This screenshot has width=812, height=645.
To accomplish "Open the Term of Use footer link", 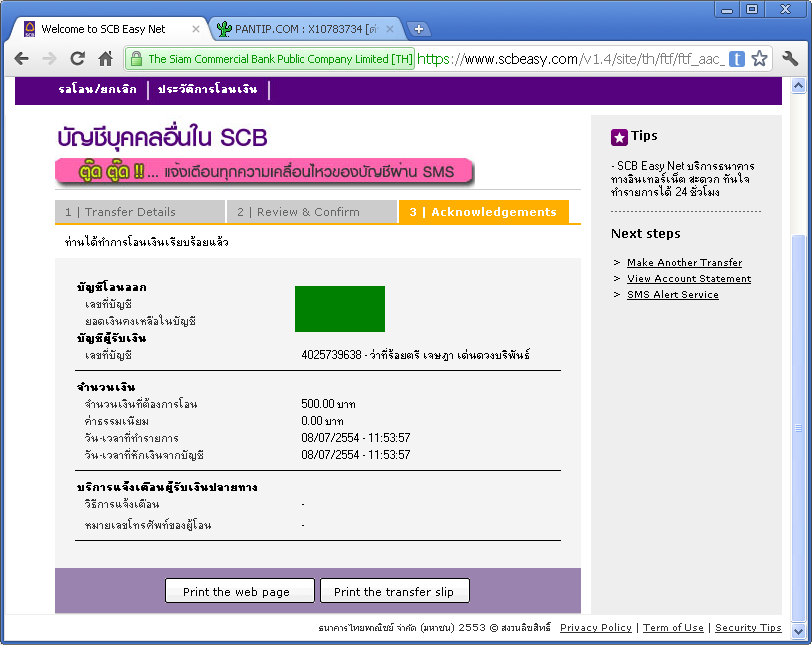I will [x=673, y=627].
